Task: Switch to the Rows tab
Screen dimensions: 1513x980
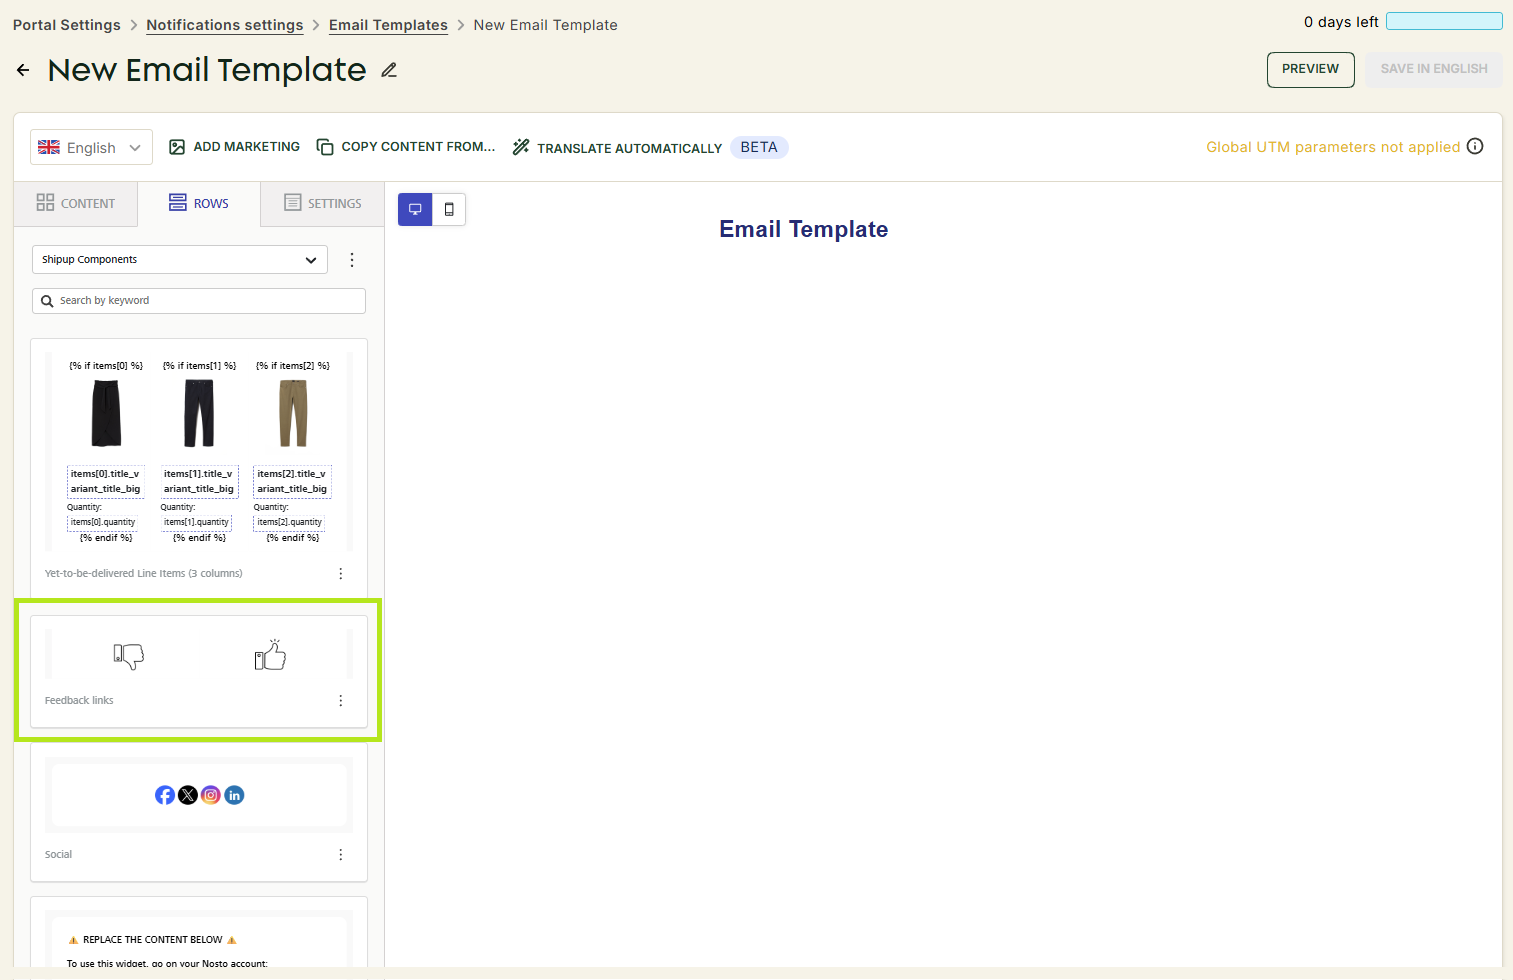Action: click(x=199, y=203)
